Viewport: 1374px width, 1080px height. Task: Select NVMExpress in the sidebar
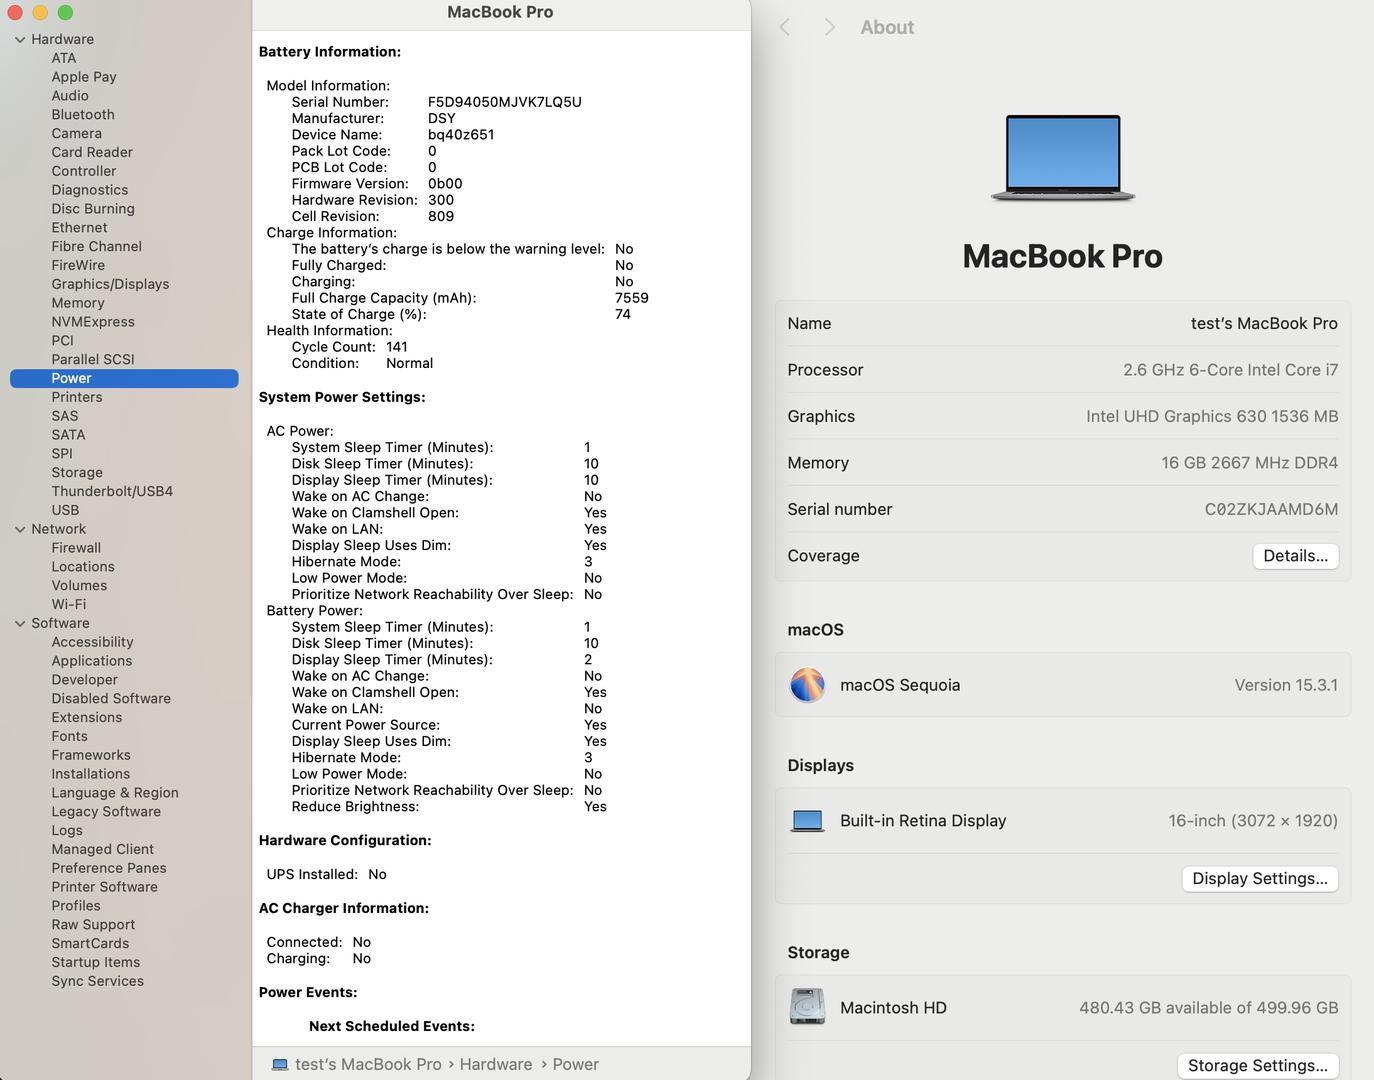93,322
